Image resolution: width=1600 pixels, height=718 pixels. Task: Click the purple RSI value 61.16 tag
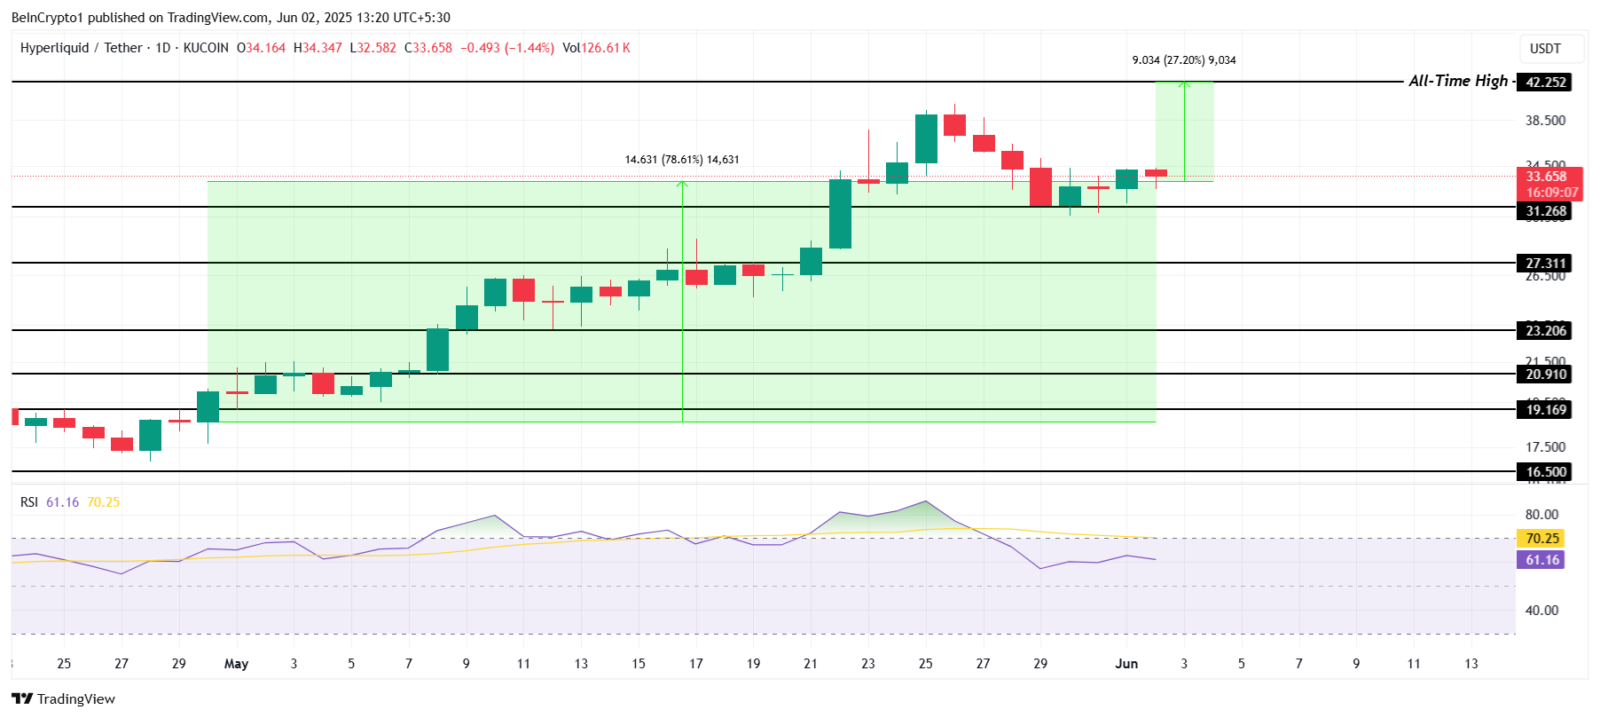coord(1542,560)
